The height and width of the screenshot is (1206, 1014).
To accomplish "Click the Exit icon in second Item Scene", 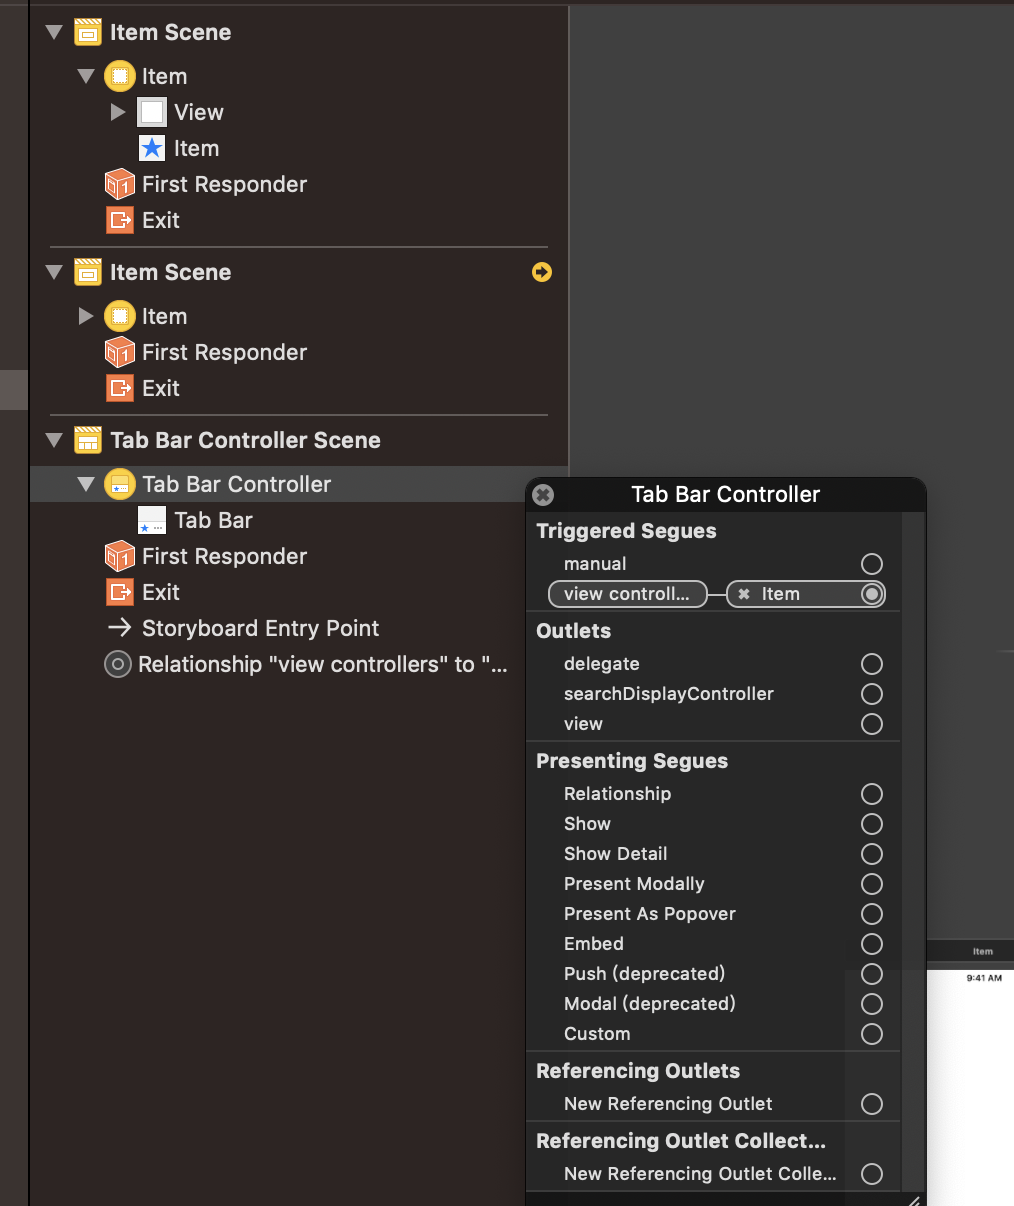I will click(x=120, y=388).
